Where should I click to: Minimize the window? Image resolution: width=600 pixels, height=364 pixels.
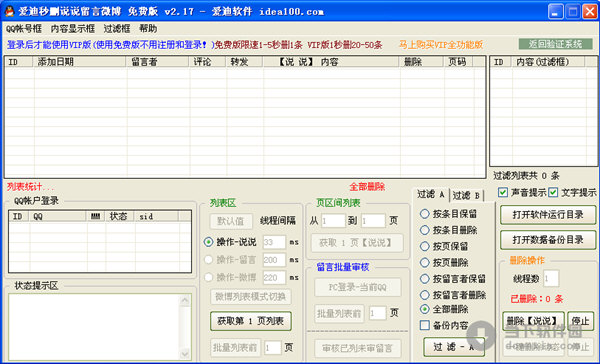555,11
